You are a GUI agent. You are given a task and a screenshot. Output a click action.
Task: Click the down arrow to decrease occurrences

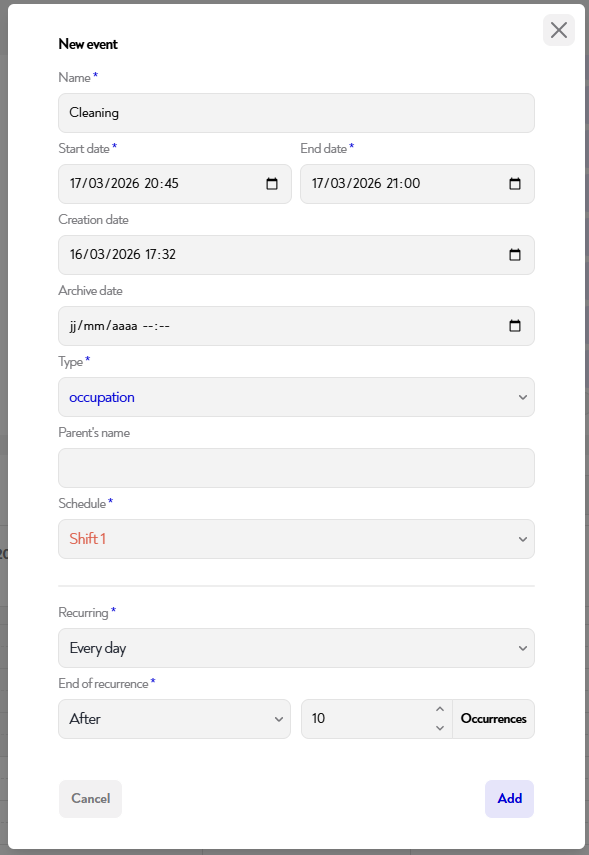tap(440, 726)
